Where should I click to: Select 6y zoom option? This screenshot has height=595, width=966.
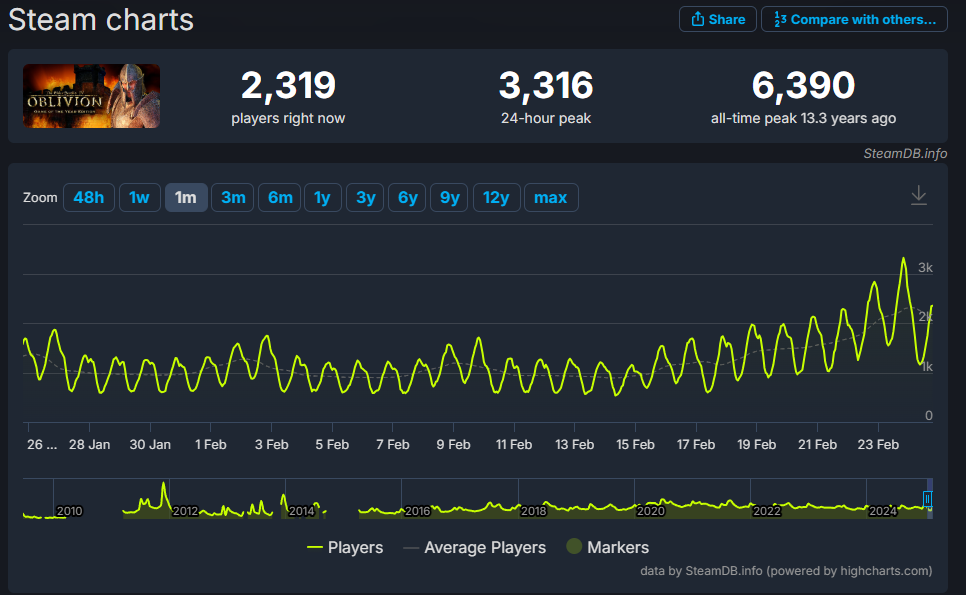(x=407, y=198)
